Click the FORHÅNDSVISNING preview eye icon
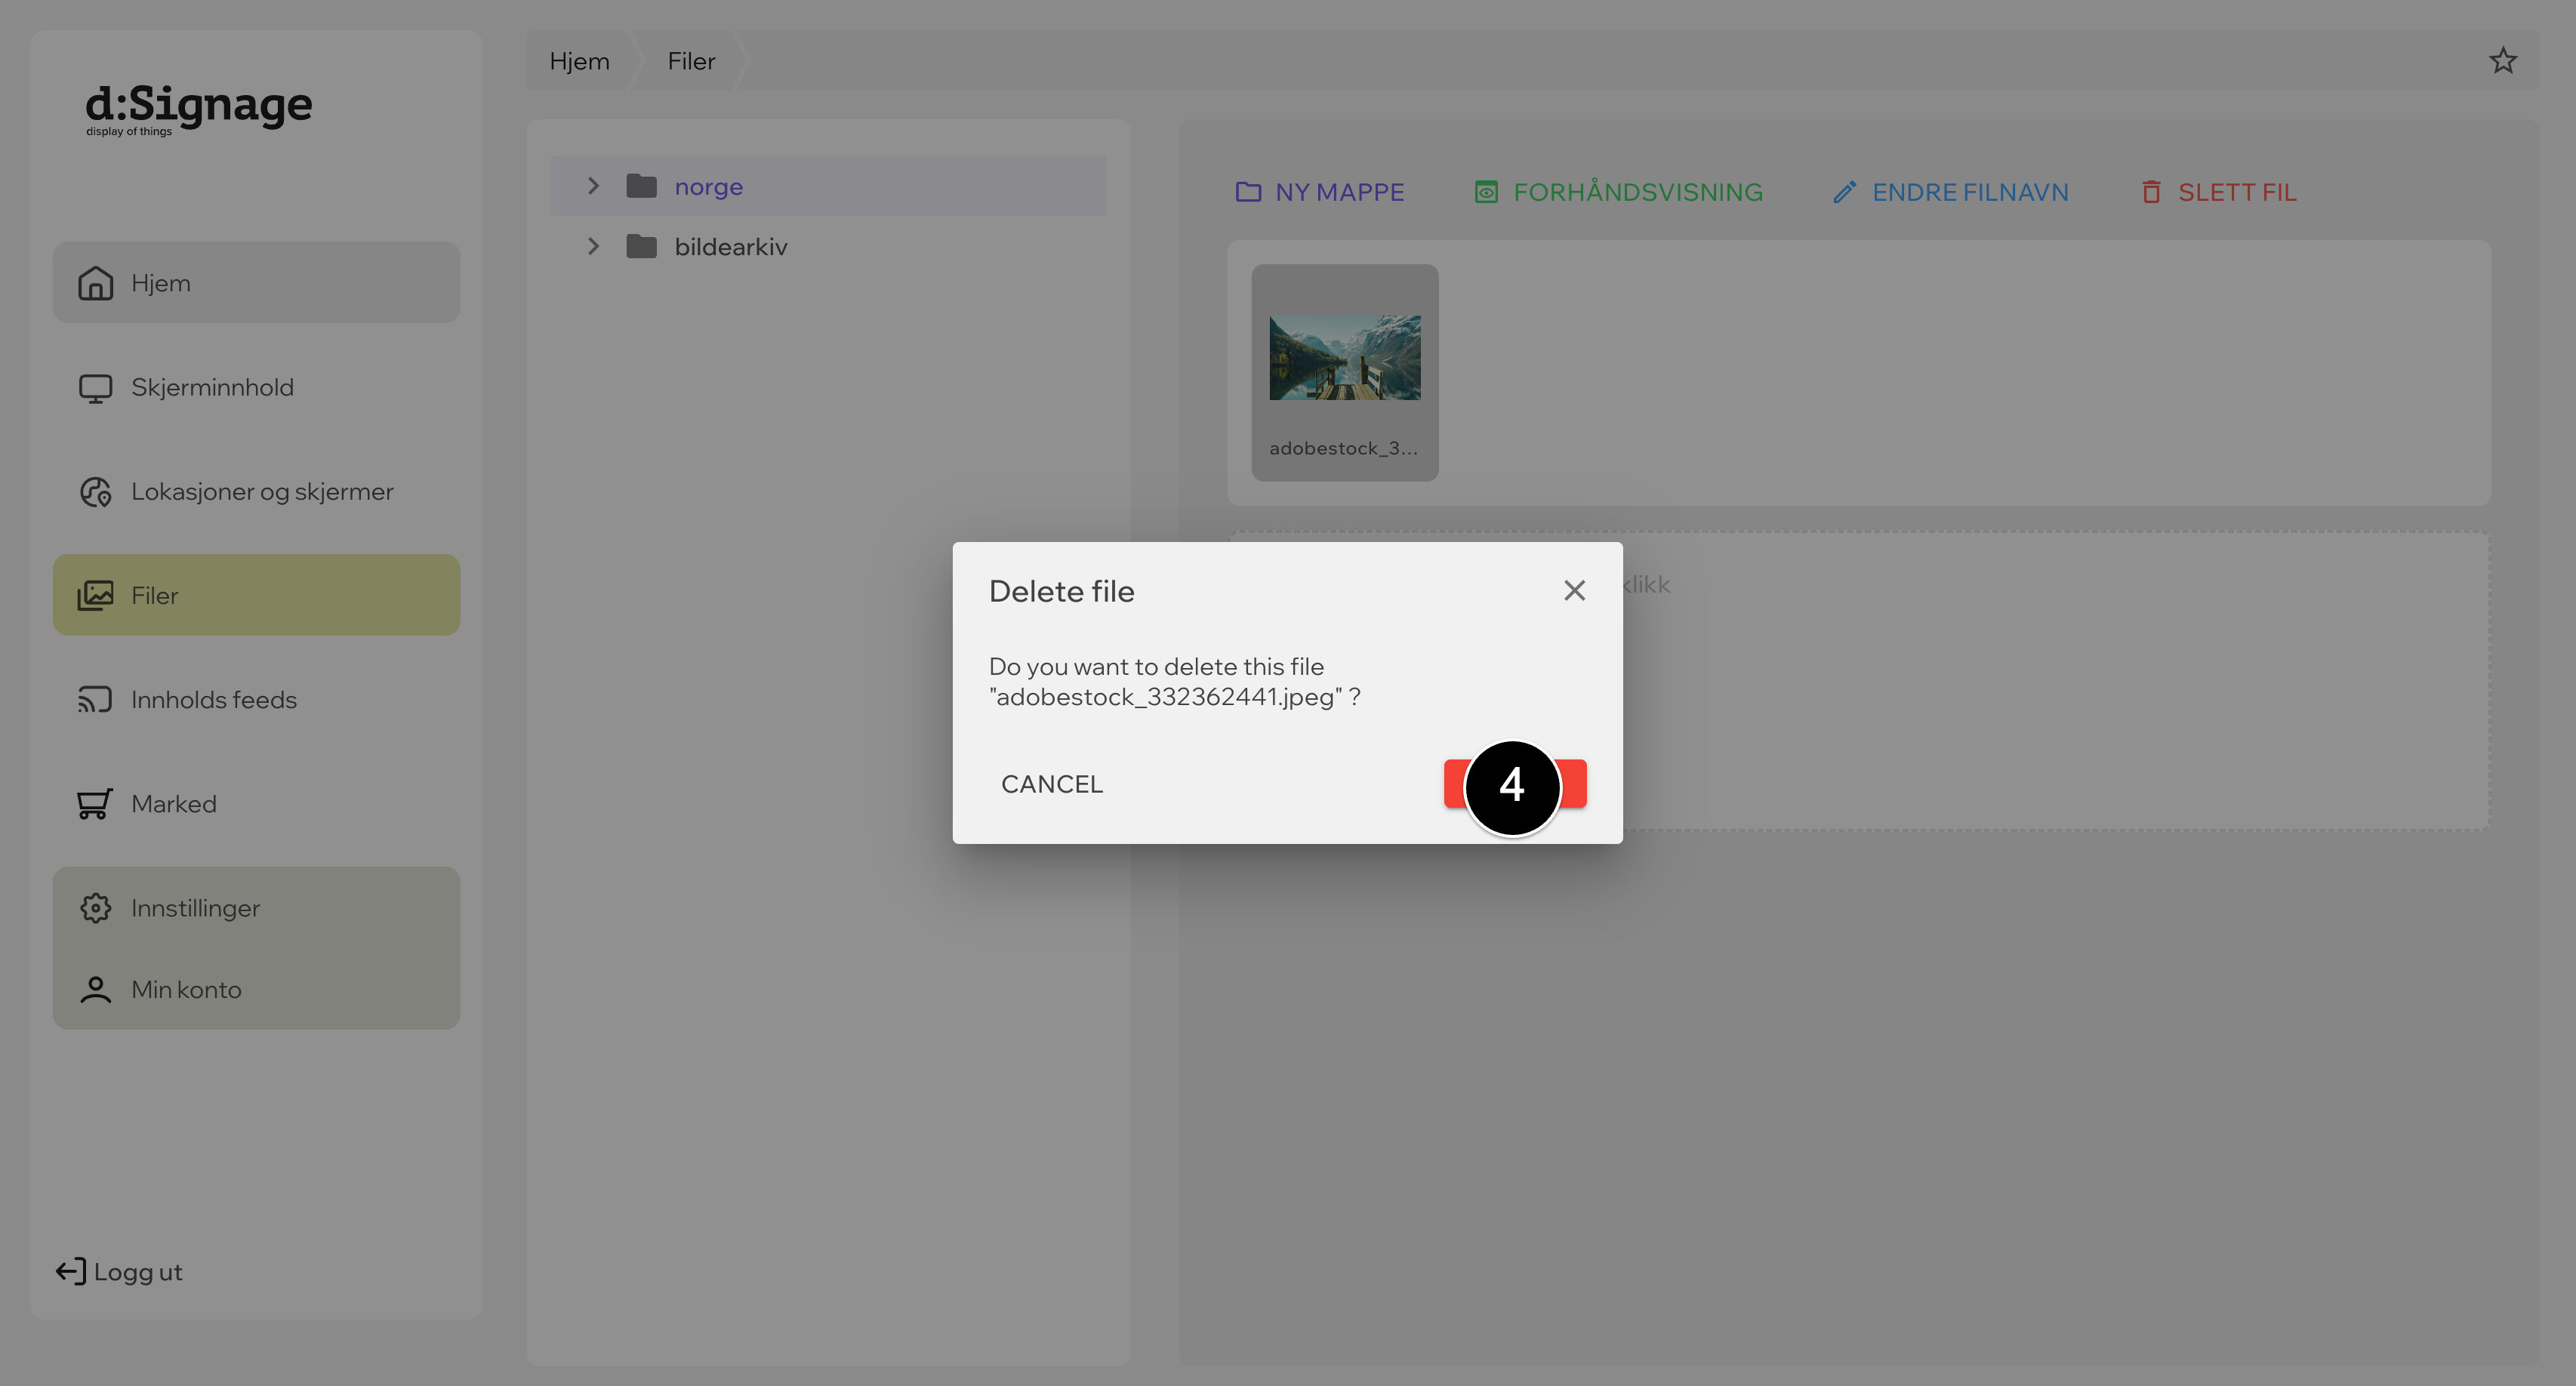 click(1487, 192)
